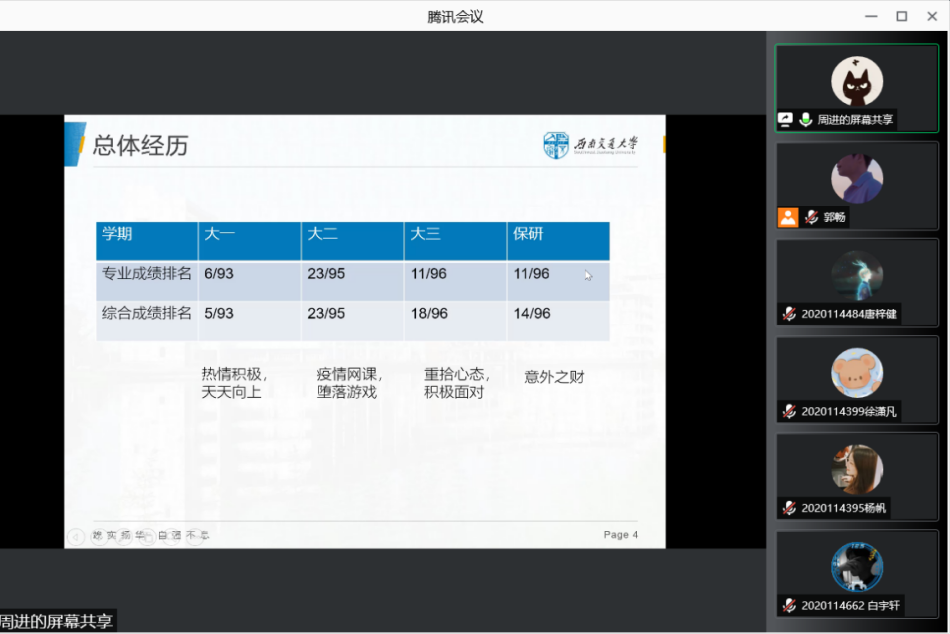Screen dimensions: 950x634
Task: Click 唐梓健's avatar in participant list
Action: [x=857, y=276]
